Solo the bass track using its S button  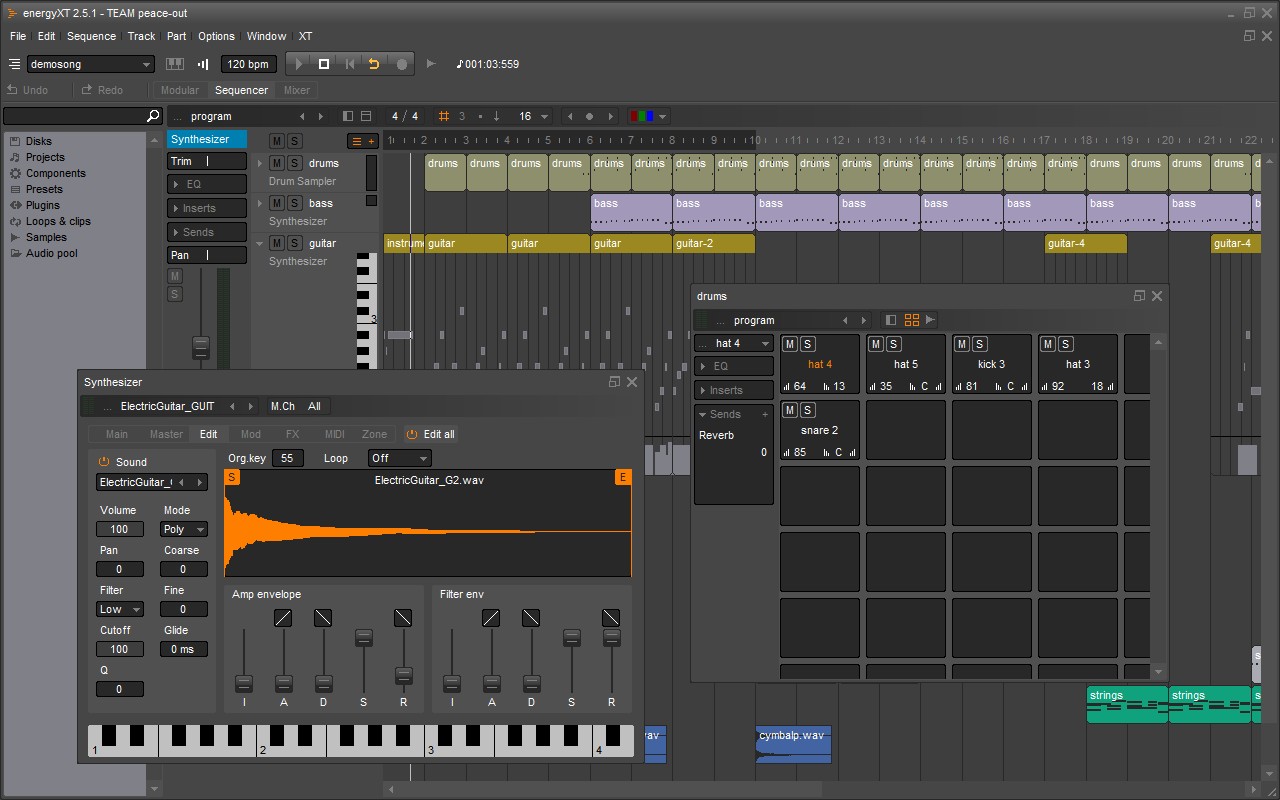point(294,204)
